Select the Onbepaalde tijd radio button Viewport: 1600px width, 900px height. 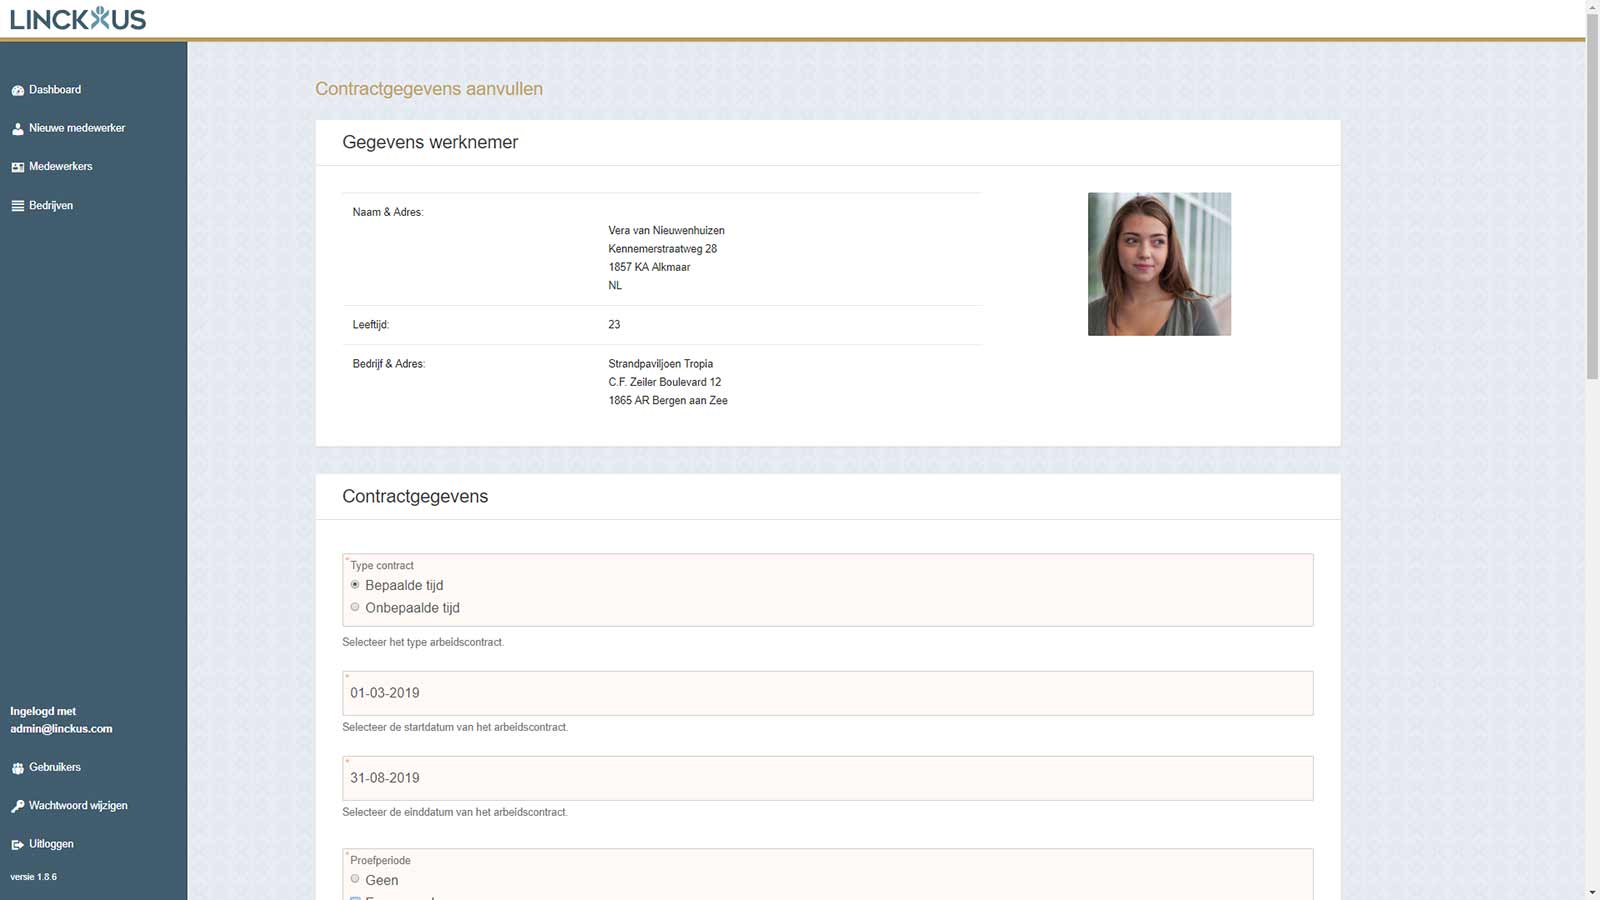tap(355, 607)
